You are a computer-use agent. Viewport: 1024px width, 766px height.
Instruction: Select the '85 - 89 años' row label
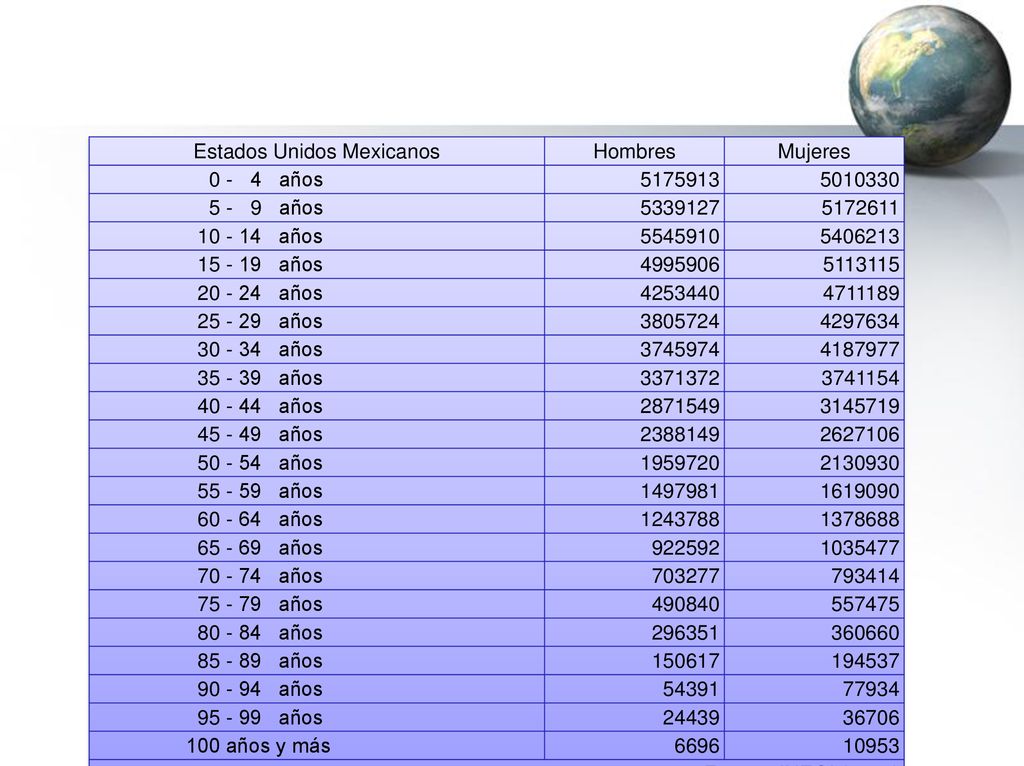tap(260, 661)
